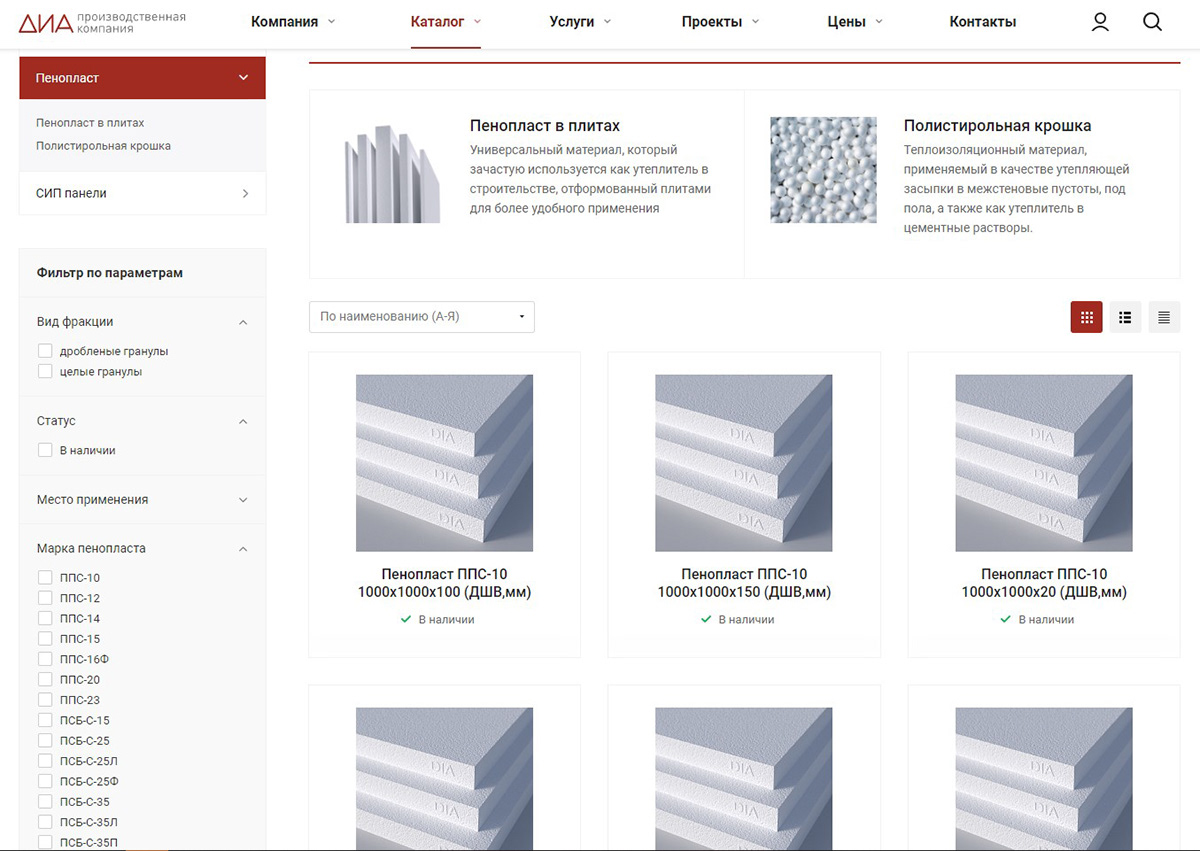Image resolution: width=1200 pixels, height=851 pixels.
Task: Open the Услуги menu
Action: (x=580, y=22)
